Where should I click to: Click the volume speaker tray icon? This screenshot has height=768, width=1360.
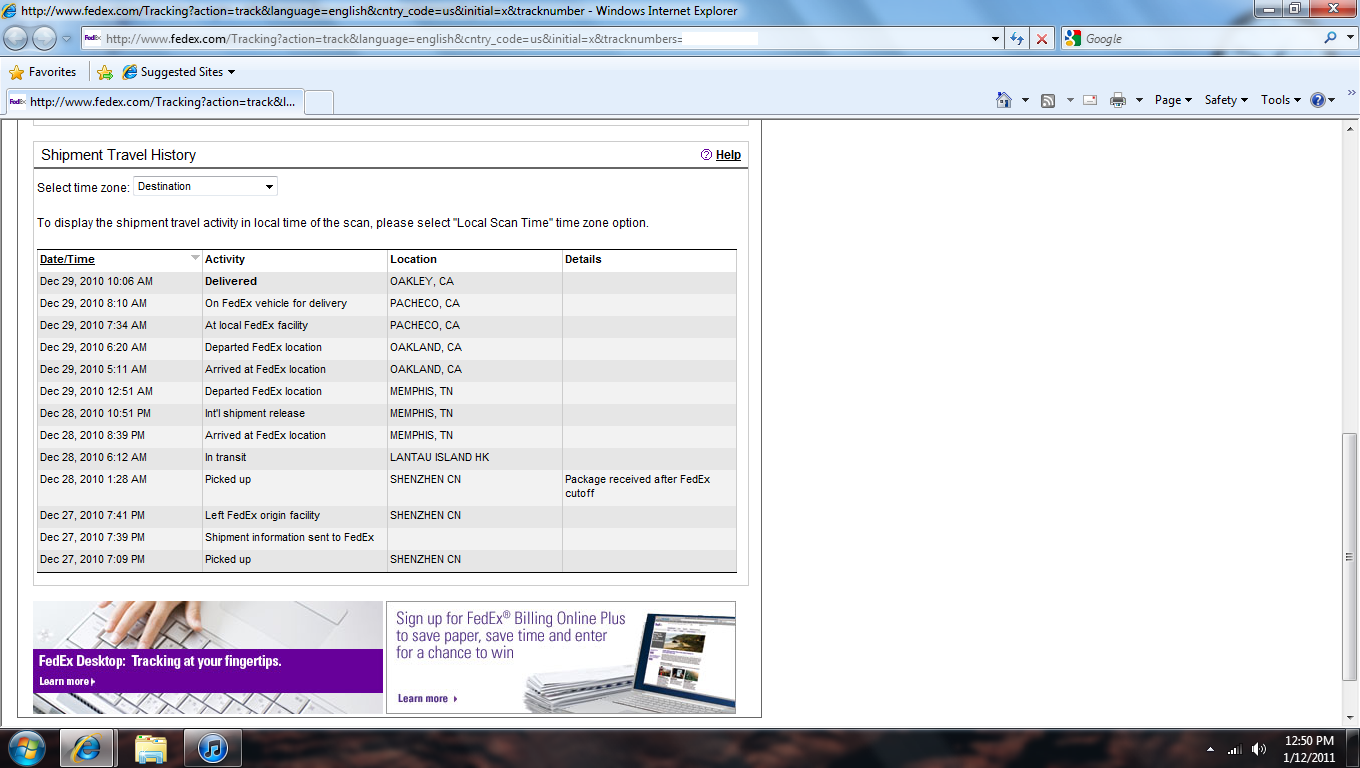(x=1258, y=749)
